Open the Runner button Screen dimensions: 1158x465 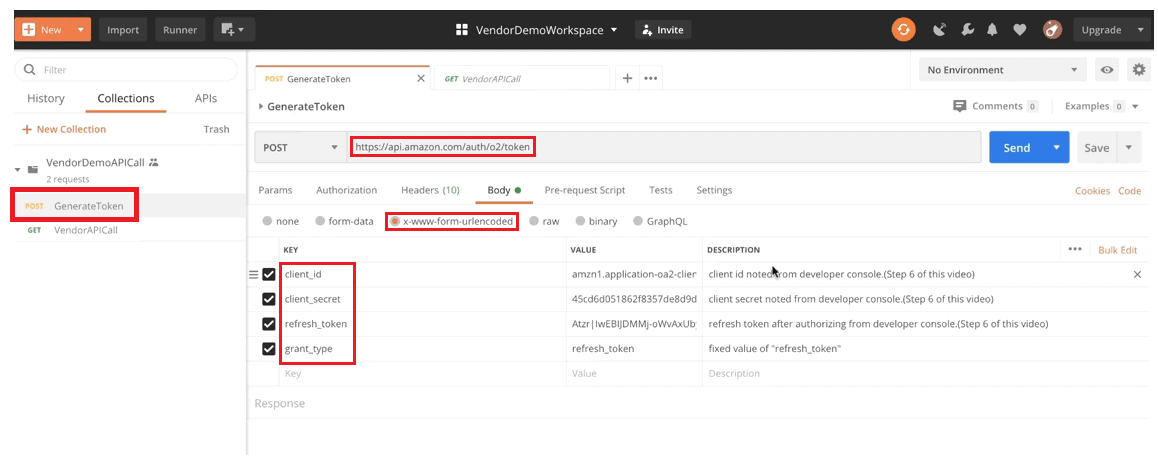tap(181, 30)
